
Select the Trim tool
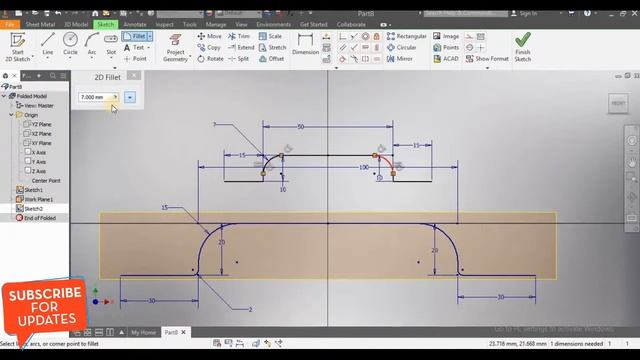point(239,36)
